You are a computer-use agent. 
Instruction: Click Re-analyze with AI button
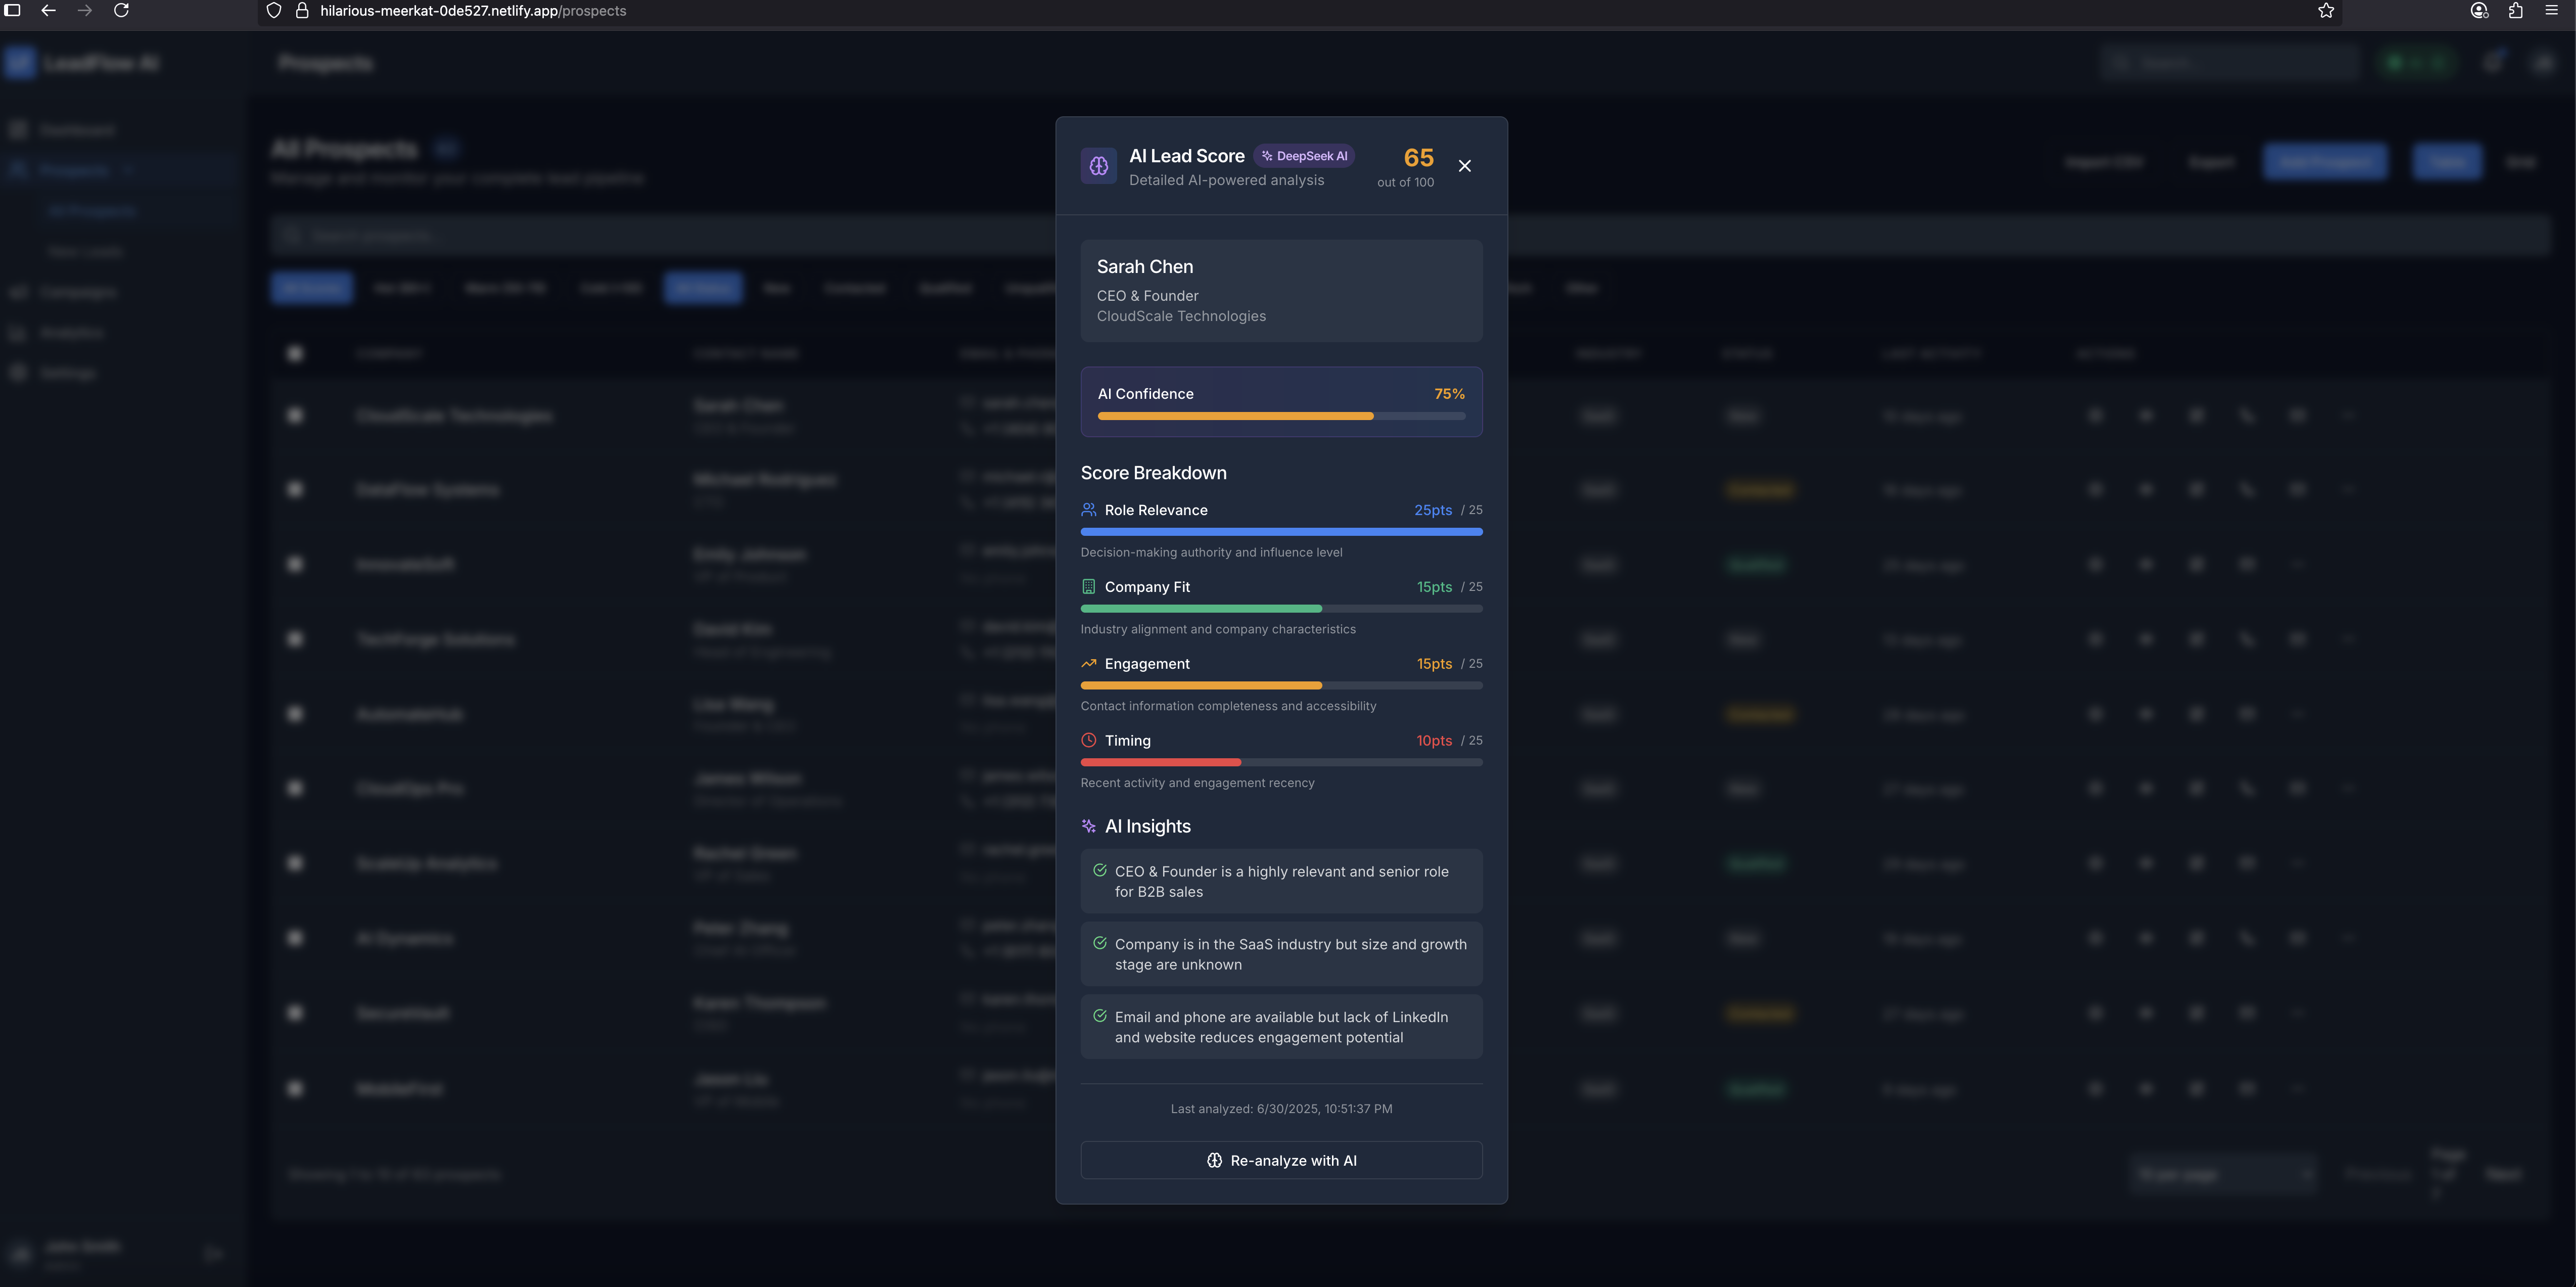(x=1281, y=1160)
